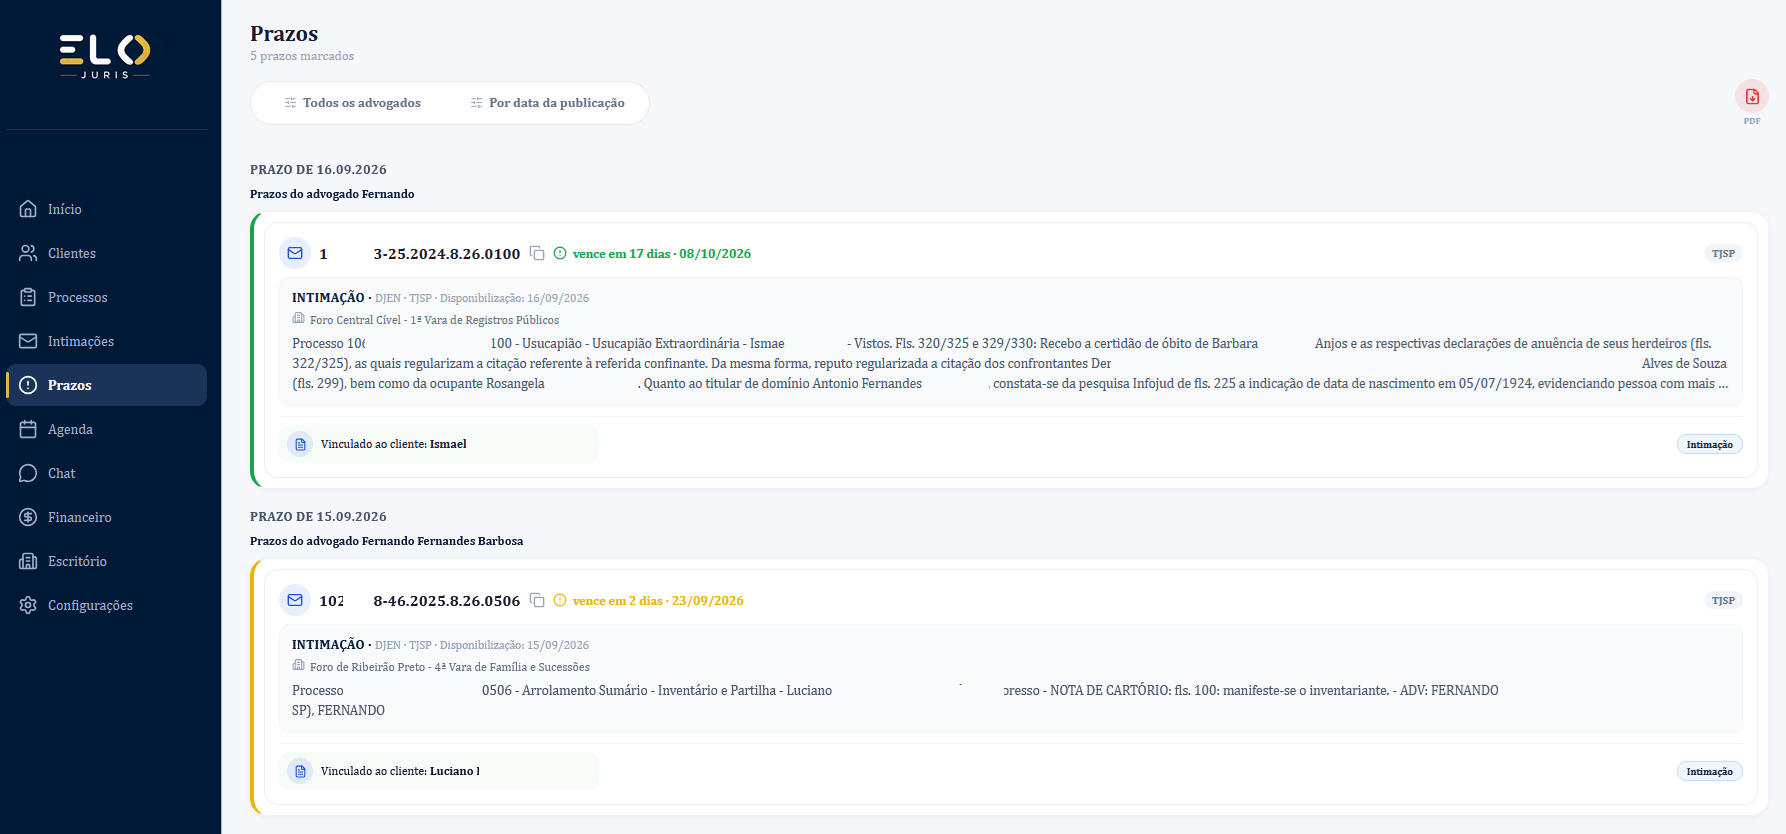This screenshot has width=1786, height=834.
Task: Click 'Foro de Ribeirão Preto - 4ª Vara de Família e Sucessões'
Action: pyautogui.click(x=450, y=667)
